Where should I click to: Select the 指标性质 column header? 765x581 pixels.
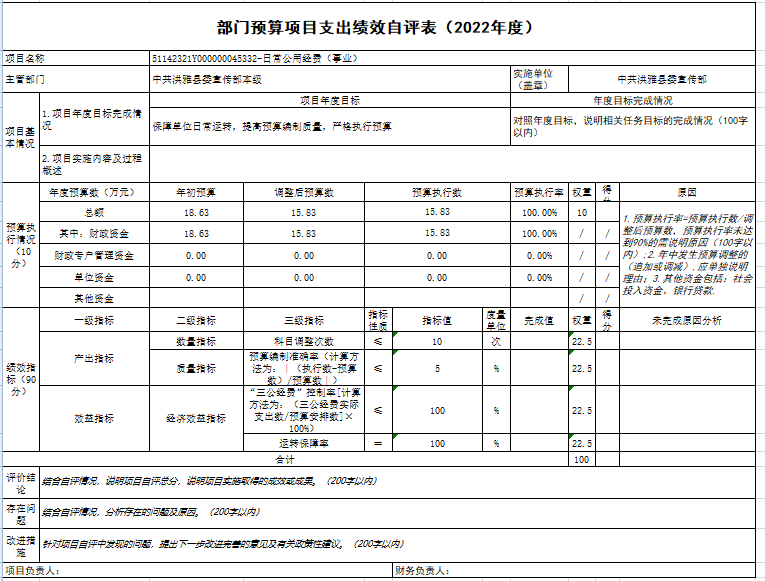coord(378,320)
